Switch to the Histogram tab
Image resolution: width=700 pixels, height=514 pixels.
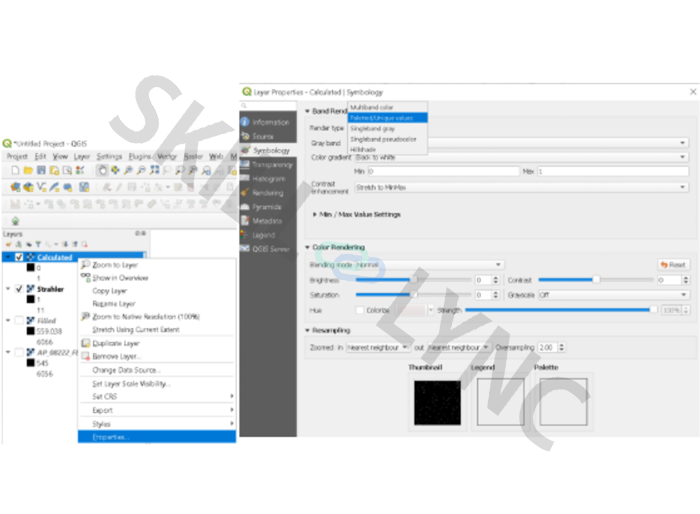point(268,179)
